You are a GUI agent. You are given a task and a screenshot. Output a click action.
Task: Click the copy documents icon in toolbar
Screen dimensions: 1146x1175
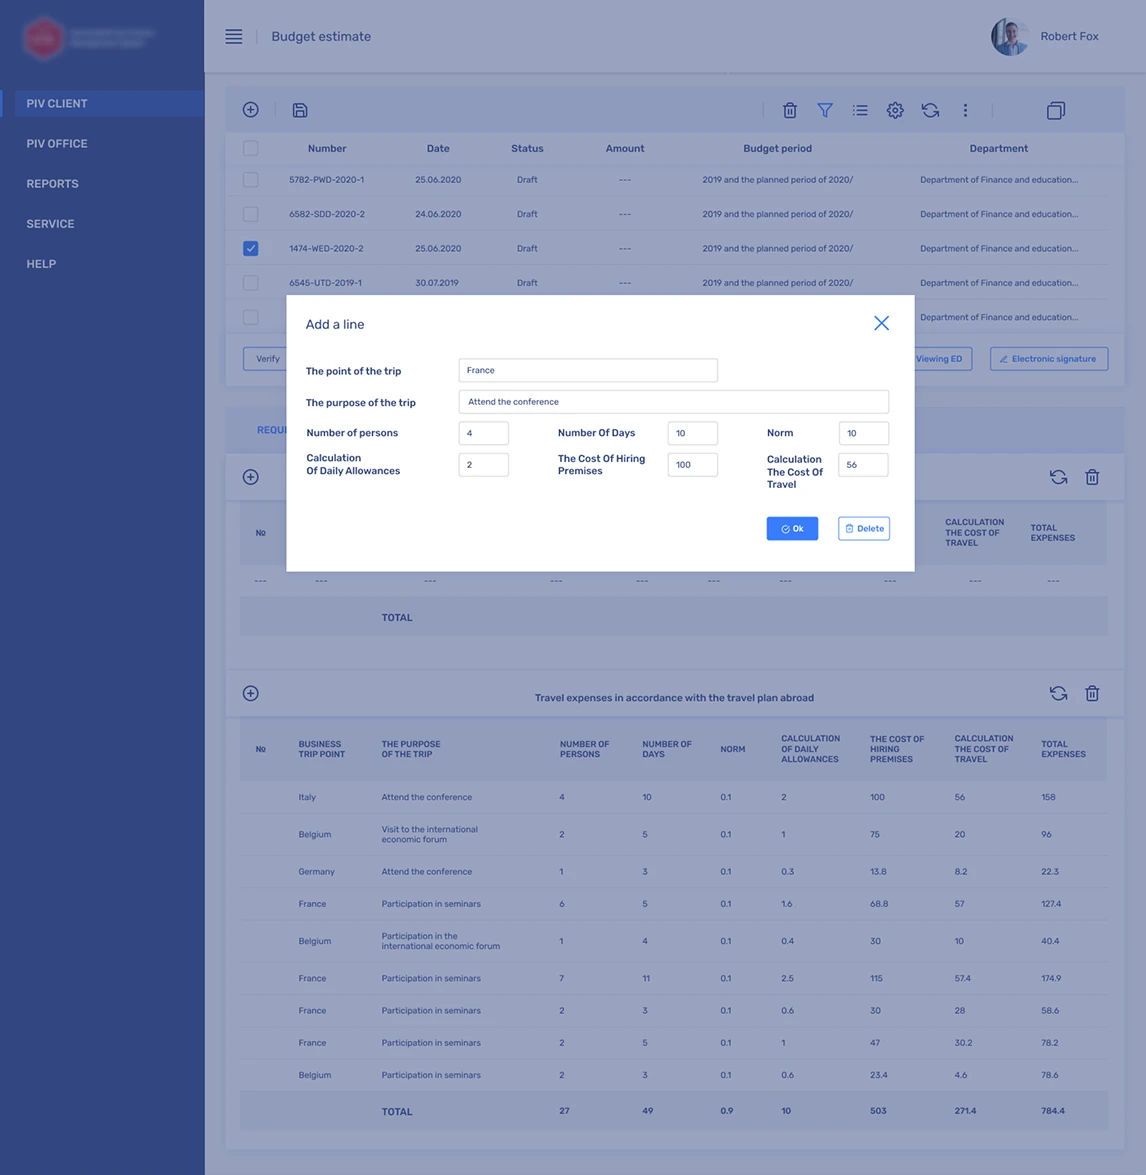click(x=1056, y=110)
